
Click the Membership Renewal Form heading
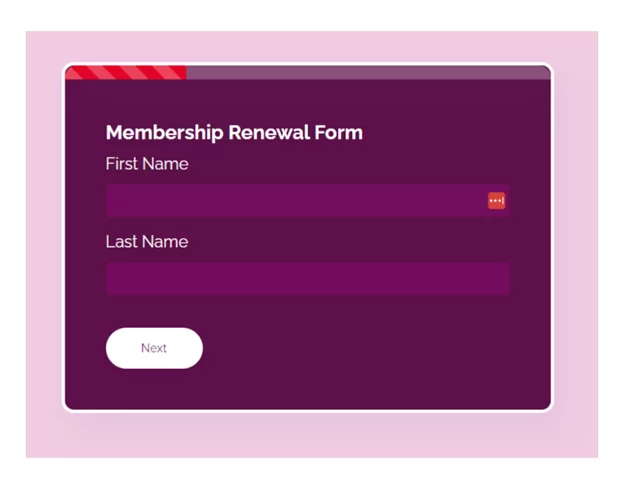(x=234, y=133)
